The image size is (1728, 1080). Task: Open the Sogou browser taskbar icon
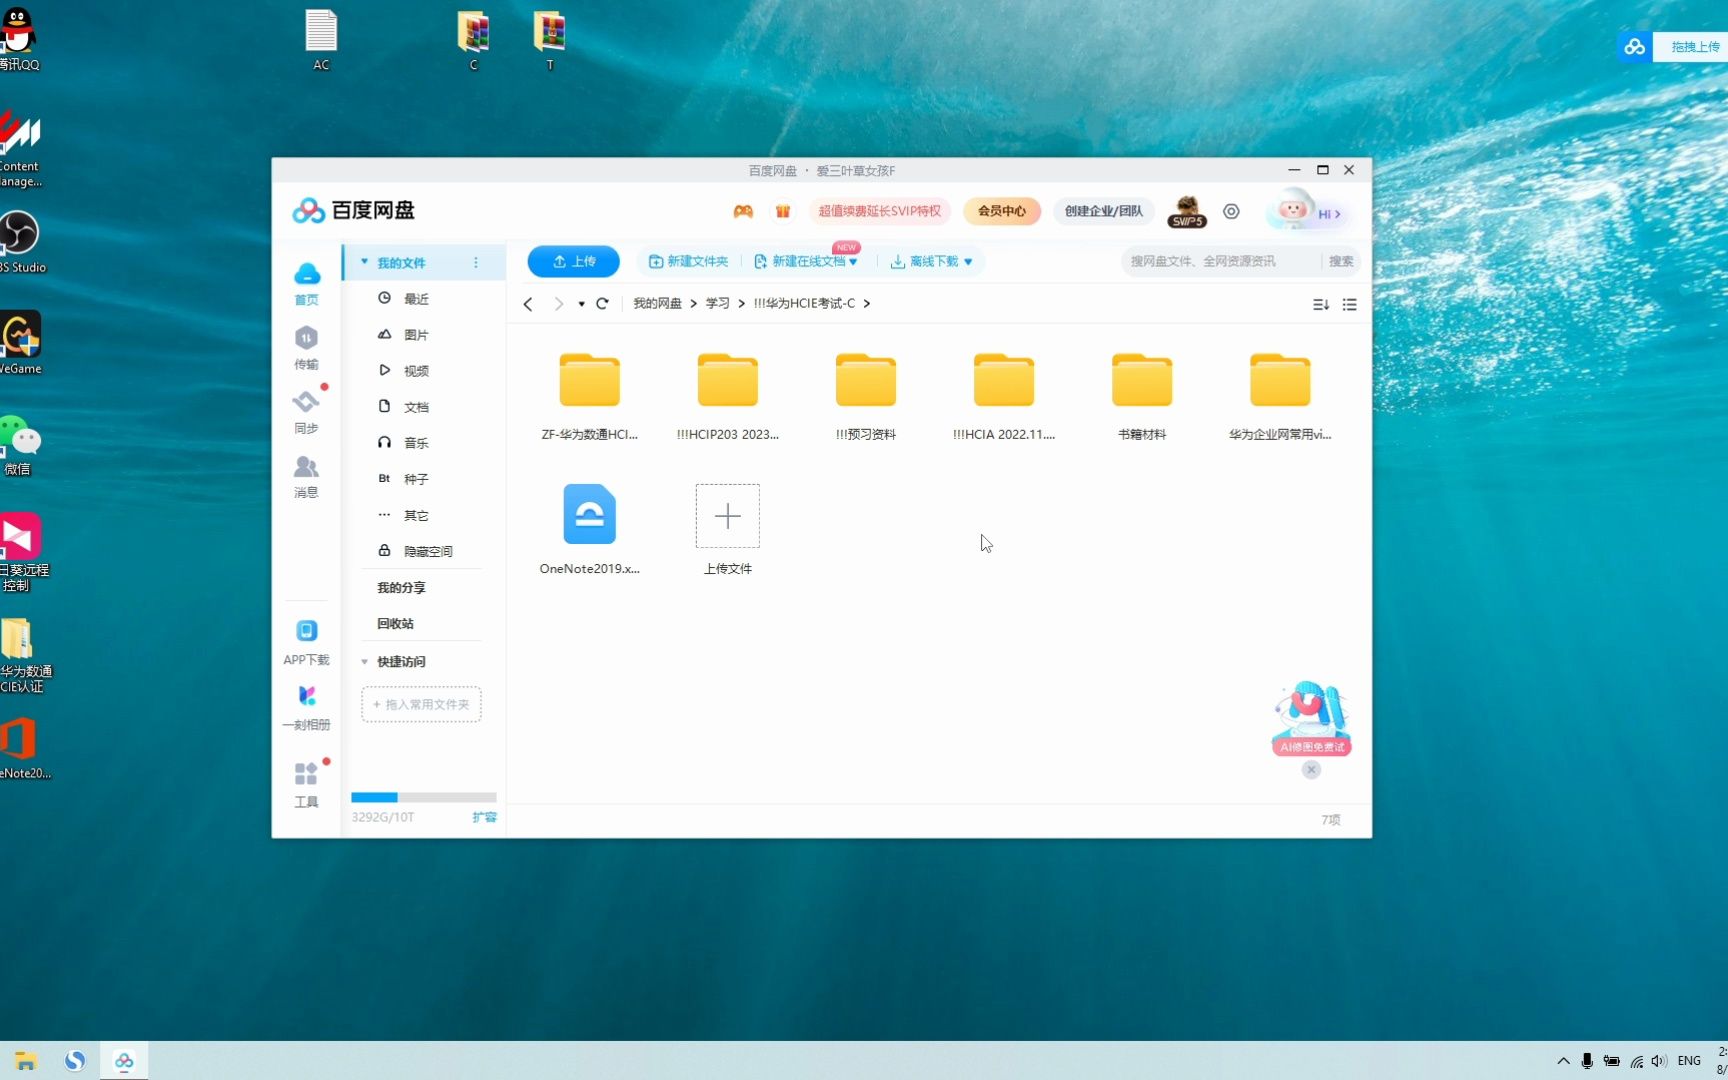tap(75, 1060)
